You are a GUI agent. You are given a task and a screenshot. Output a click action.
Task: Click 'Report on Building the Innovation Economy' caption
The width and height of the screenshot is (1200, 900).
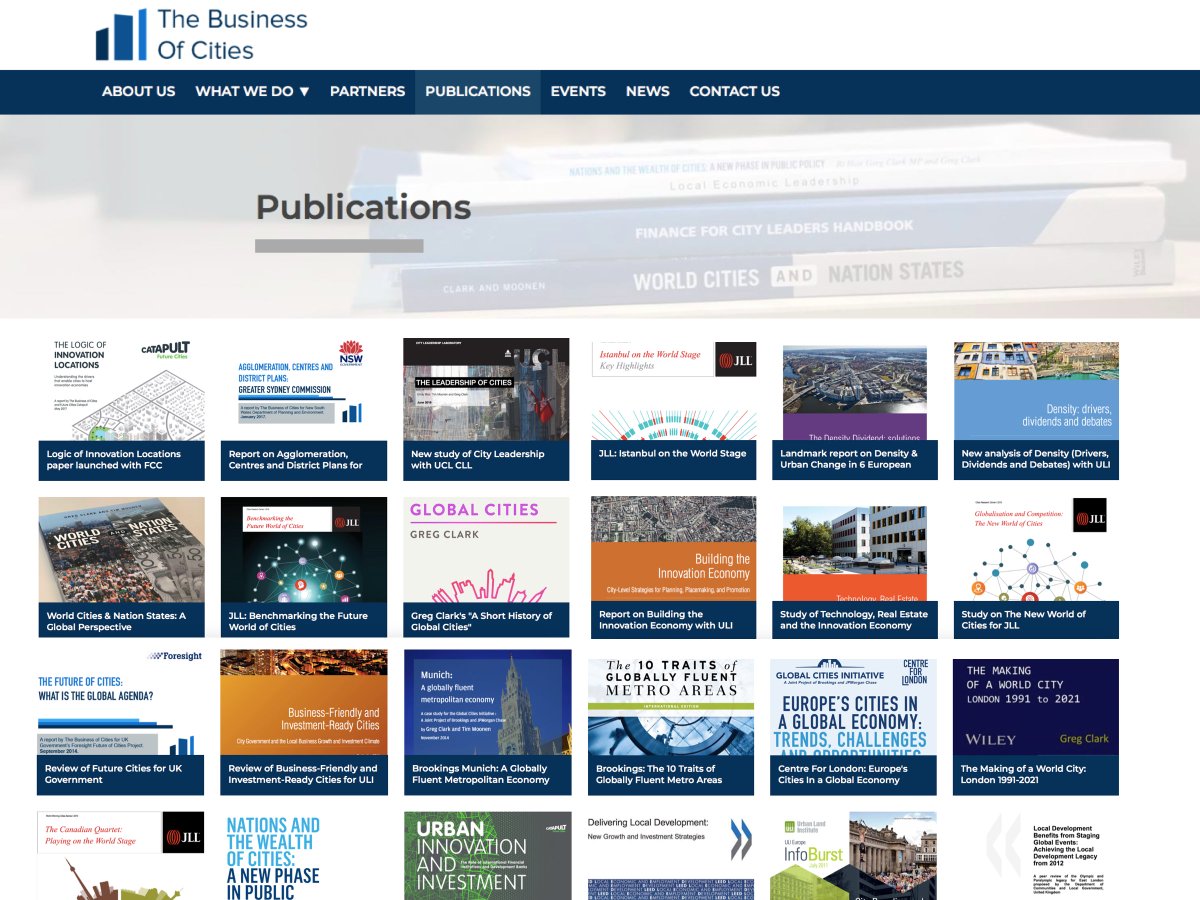click(x=674, y=620)
